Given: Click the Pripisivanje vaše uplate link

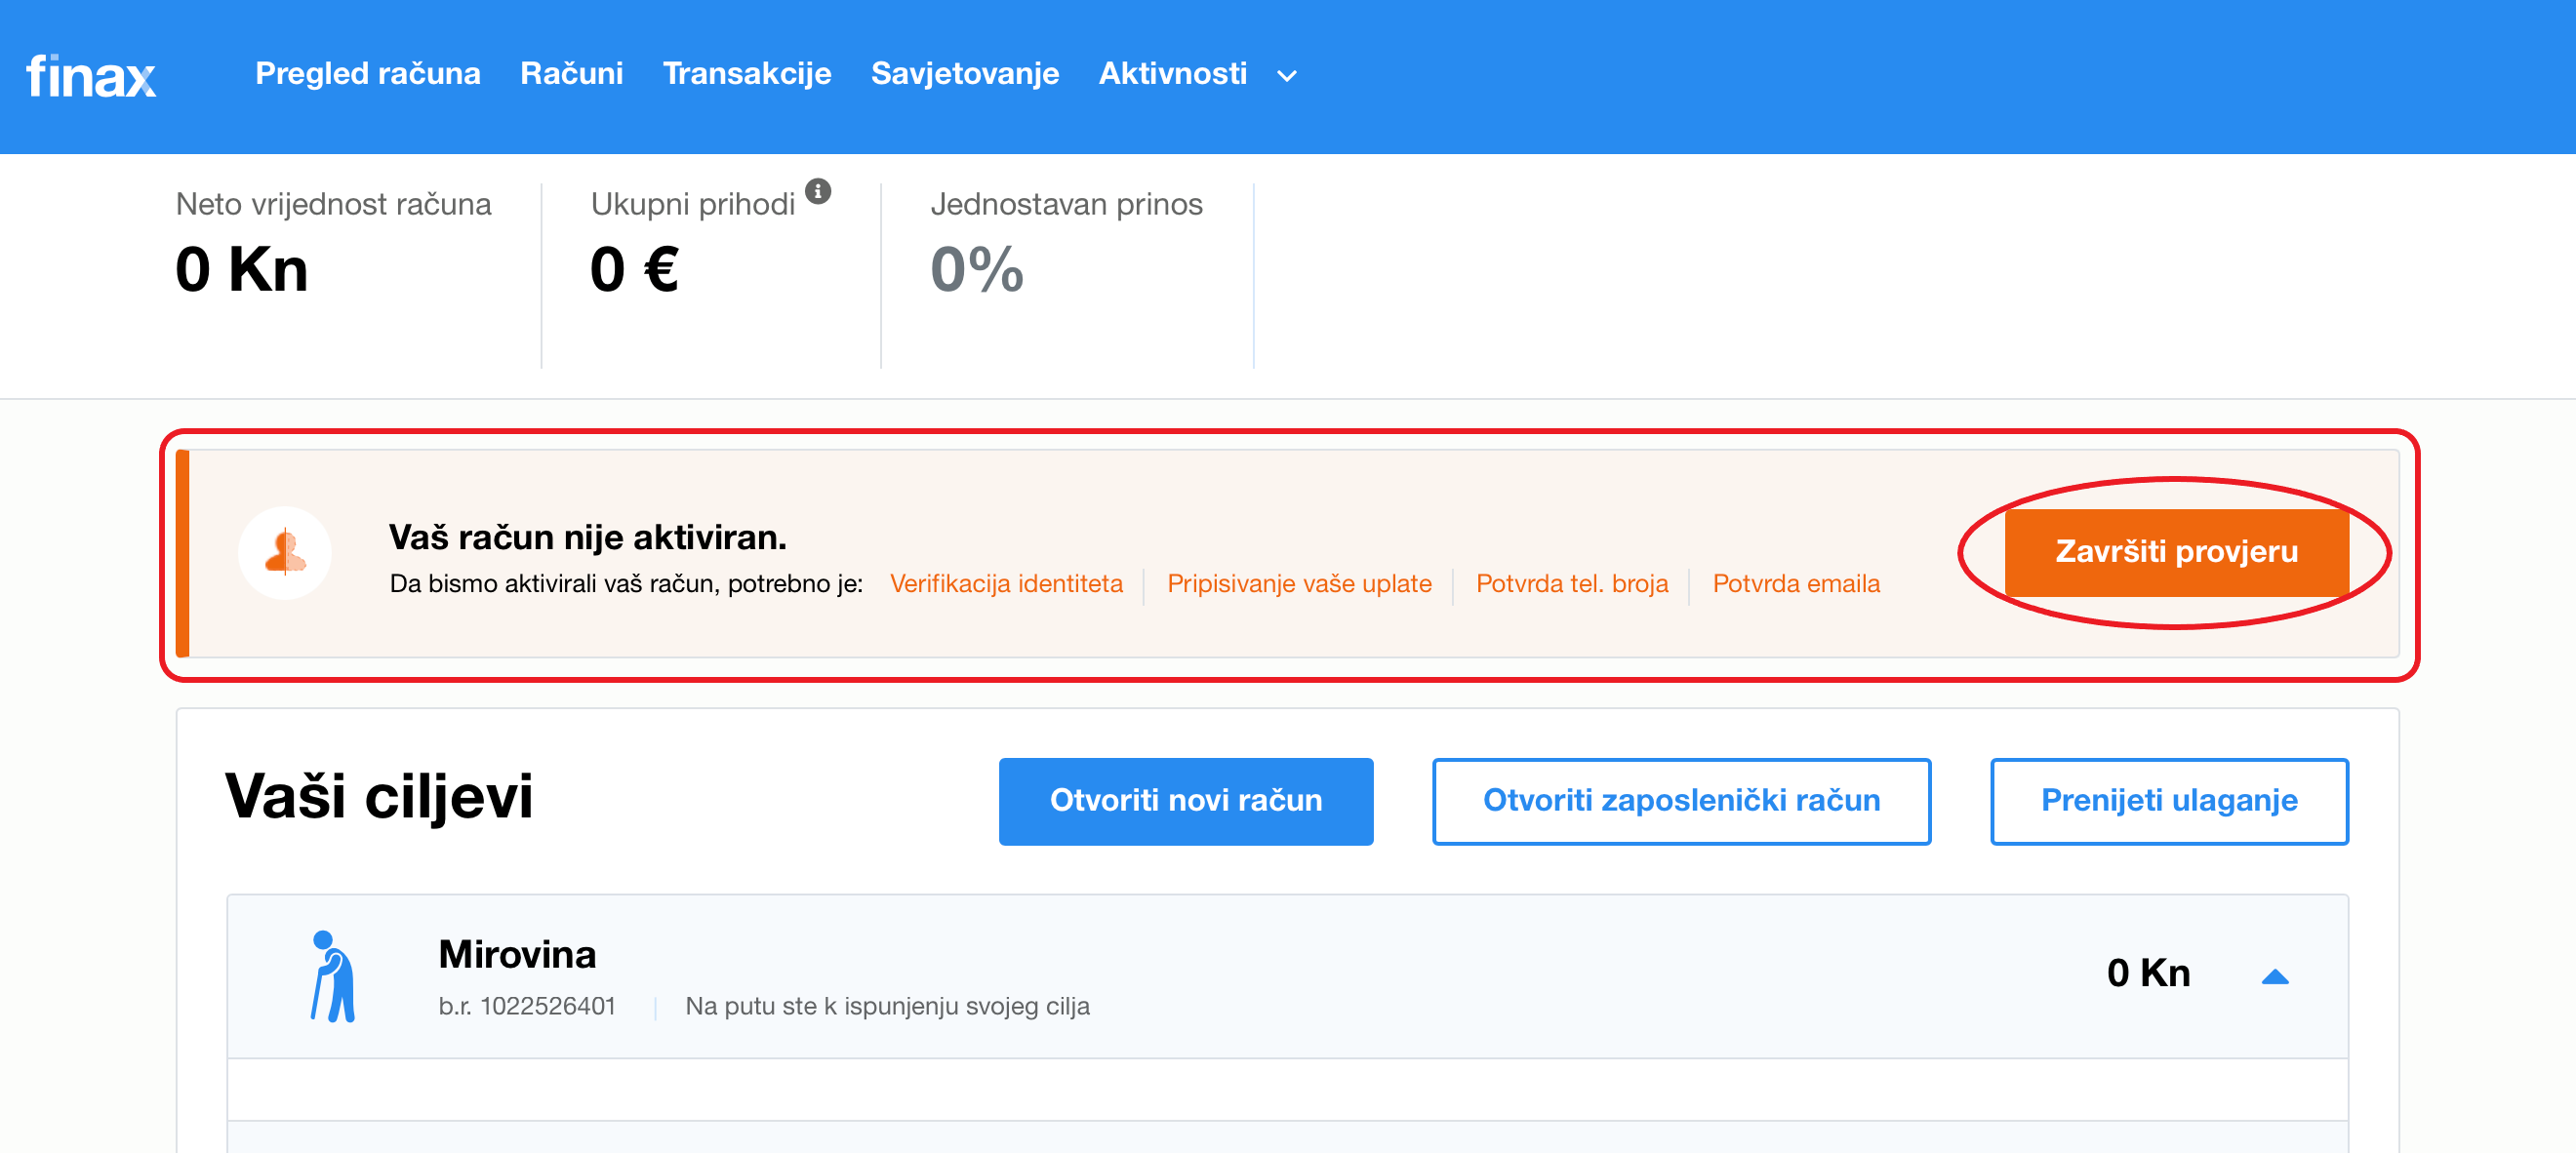Looking at the screenshot, I should [1299, 584].
